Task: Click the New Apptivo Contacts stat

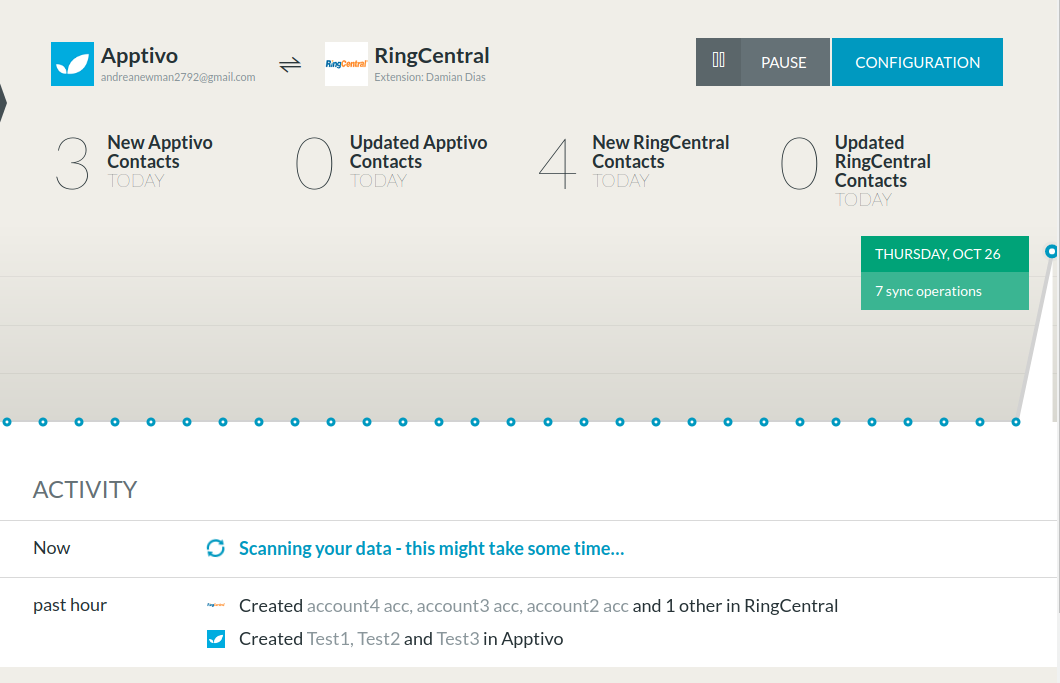Action: [135, 162]
